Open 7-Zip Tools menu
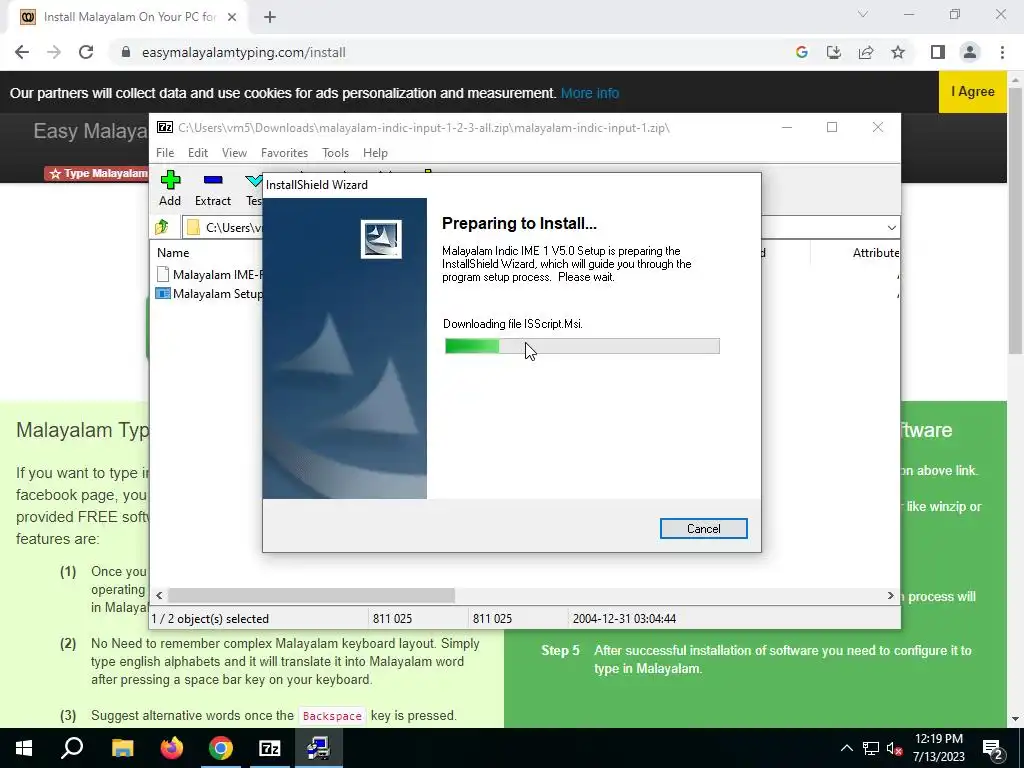Viewport: 1024px width, 768px height. click(x=335, y=153)
